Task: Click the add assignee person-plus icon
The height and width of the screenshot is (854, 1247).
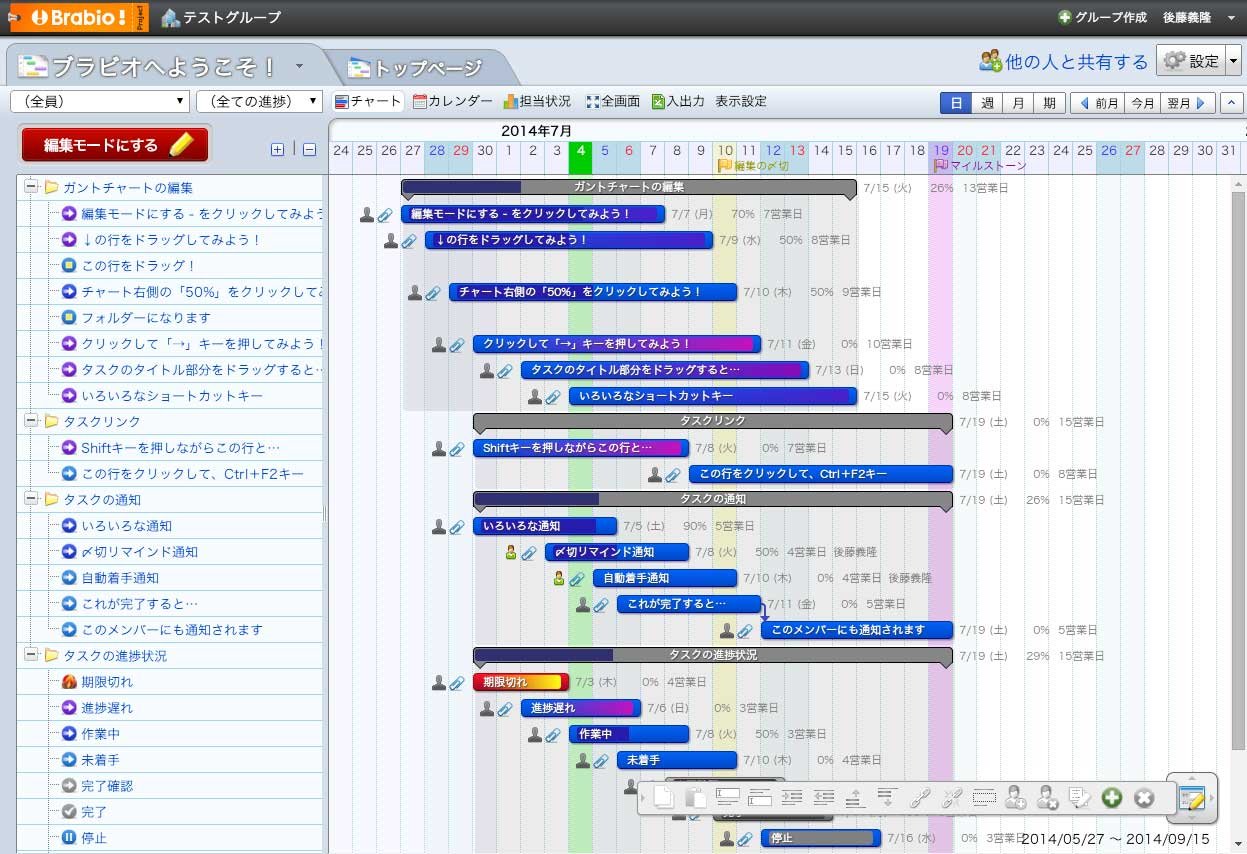Action: (x=1016, y=797)
